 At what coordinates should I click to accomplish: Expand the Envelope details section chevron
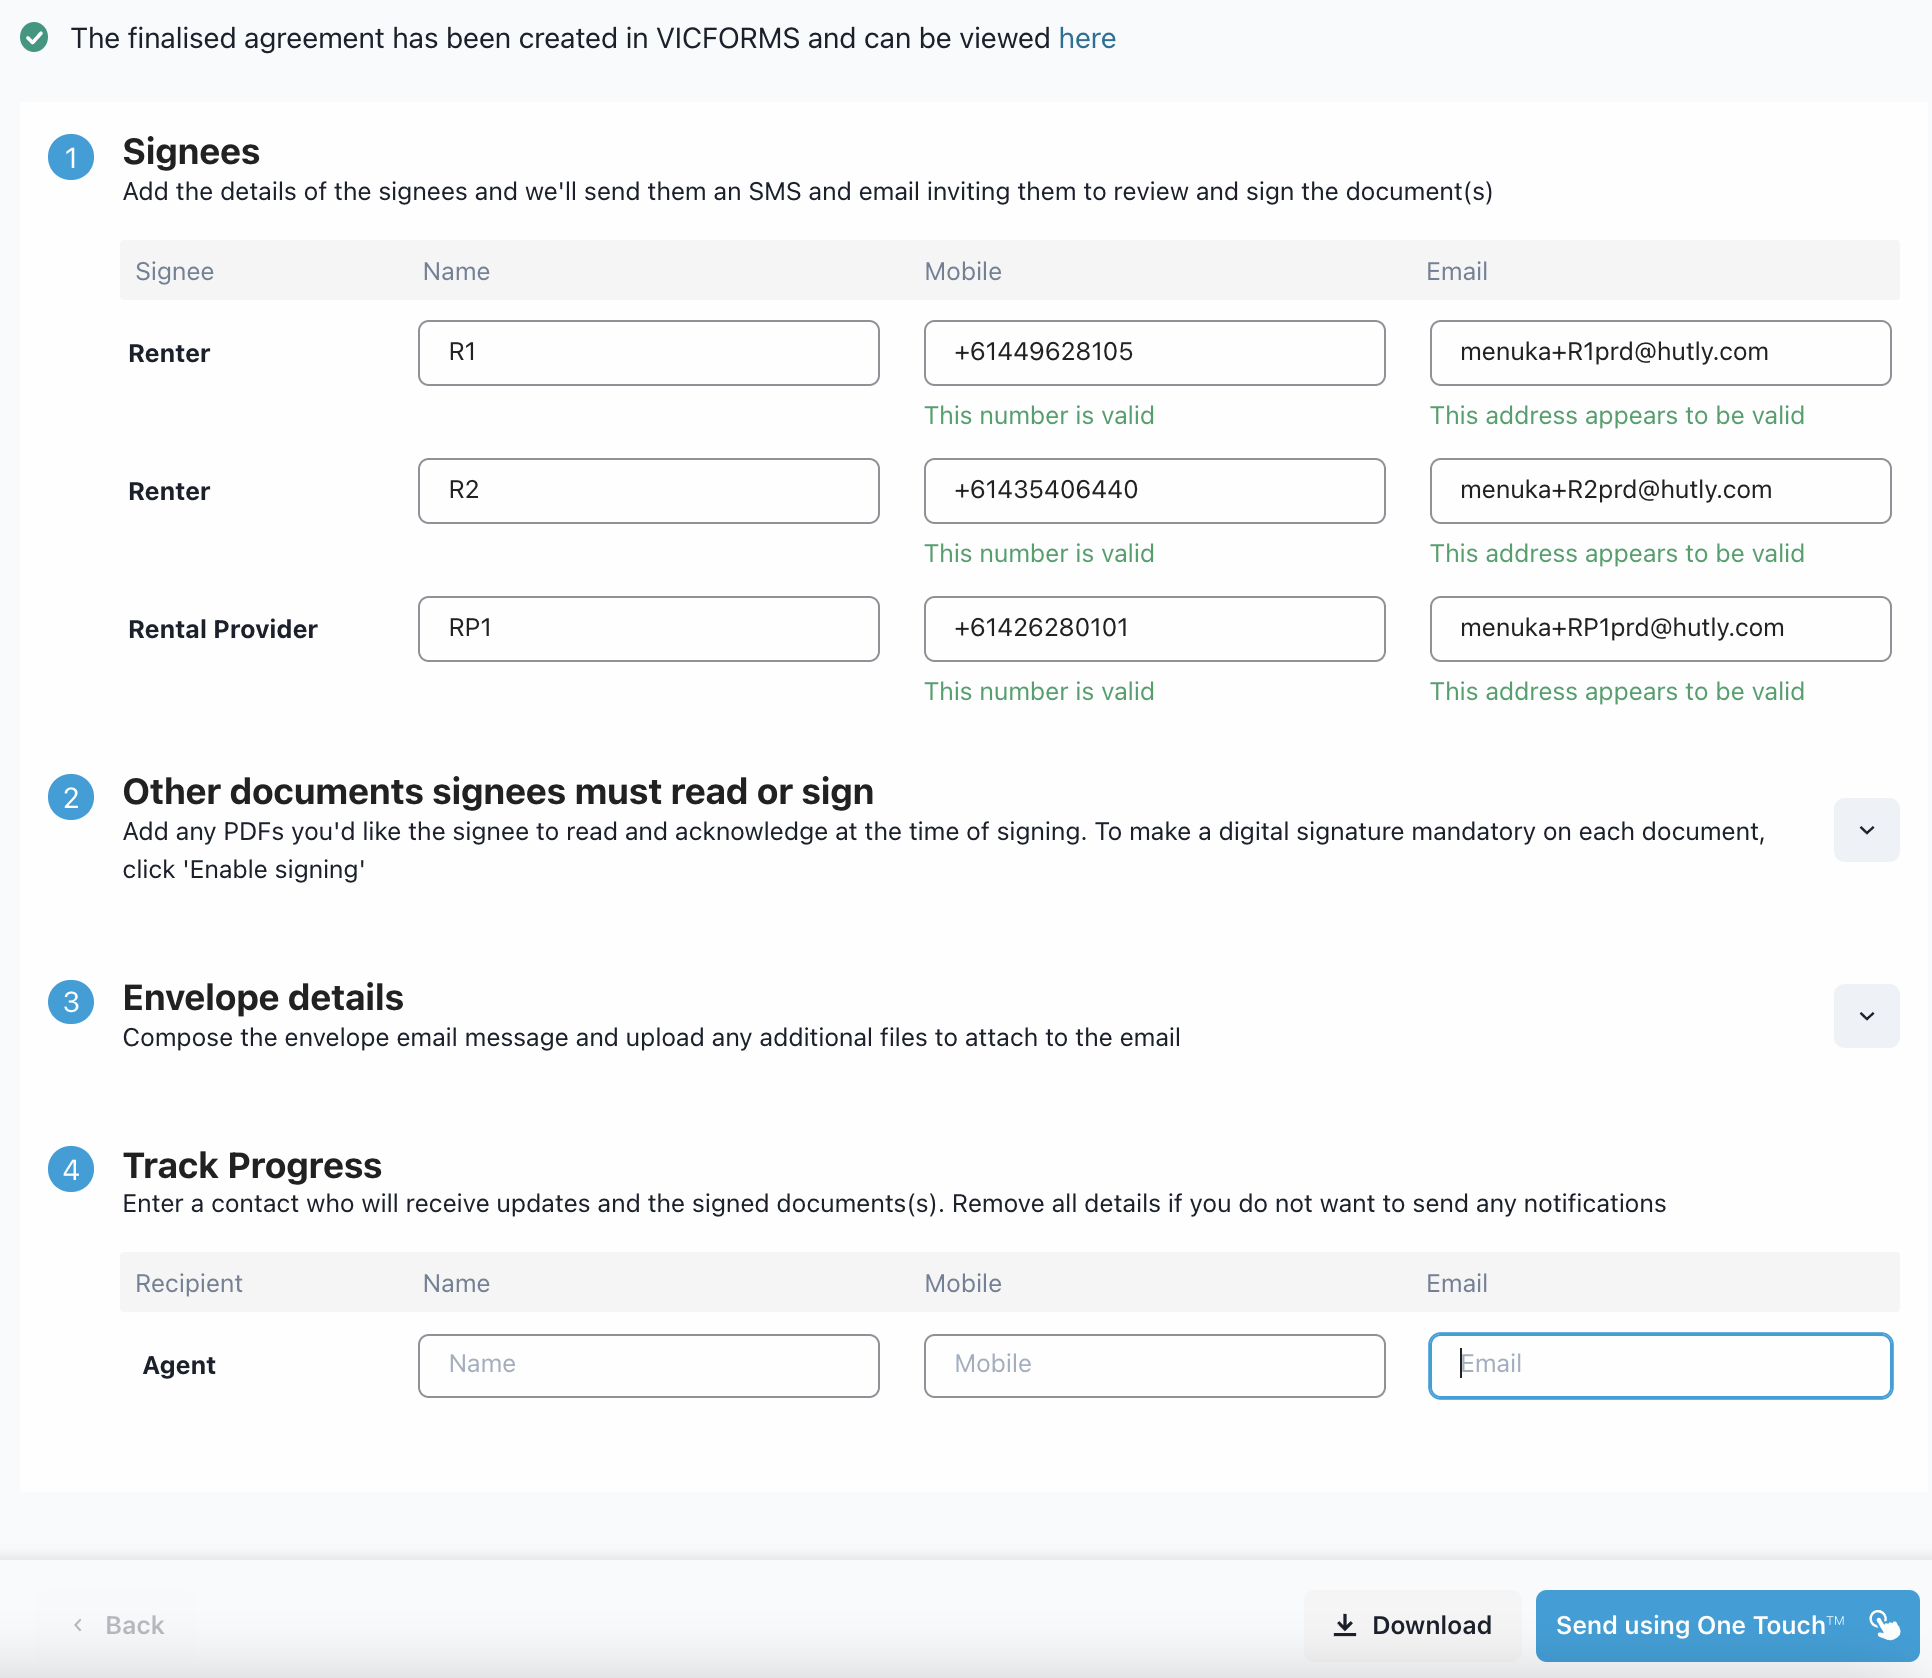[x=1866, y=1016]
